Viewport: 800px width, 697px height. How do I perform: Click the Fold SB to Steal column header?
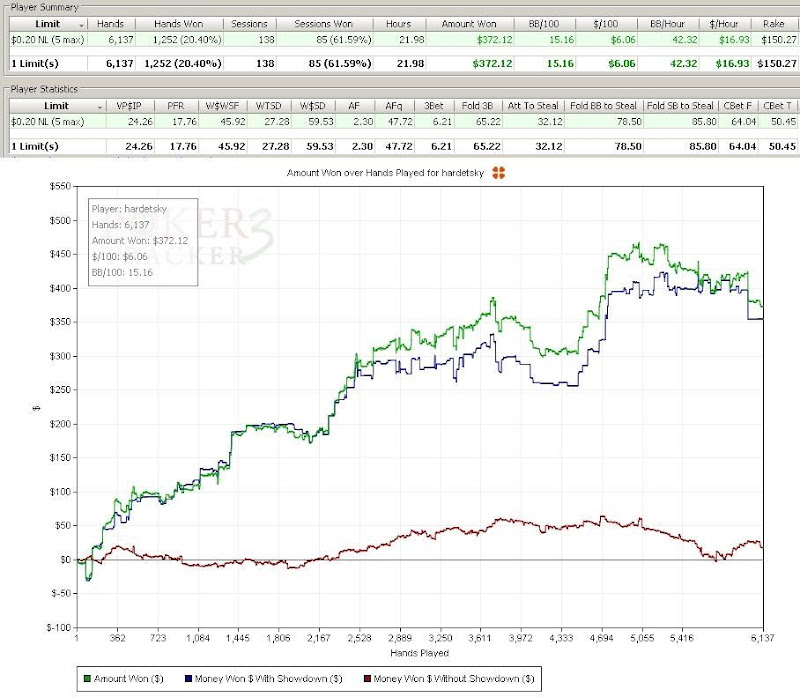[680, 106]
